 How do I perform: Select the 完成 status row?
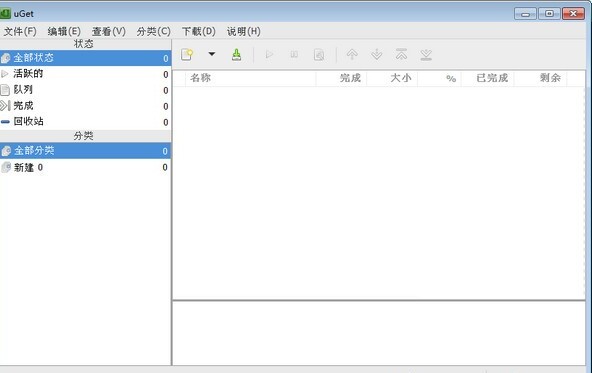point(85,106)
